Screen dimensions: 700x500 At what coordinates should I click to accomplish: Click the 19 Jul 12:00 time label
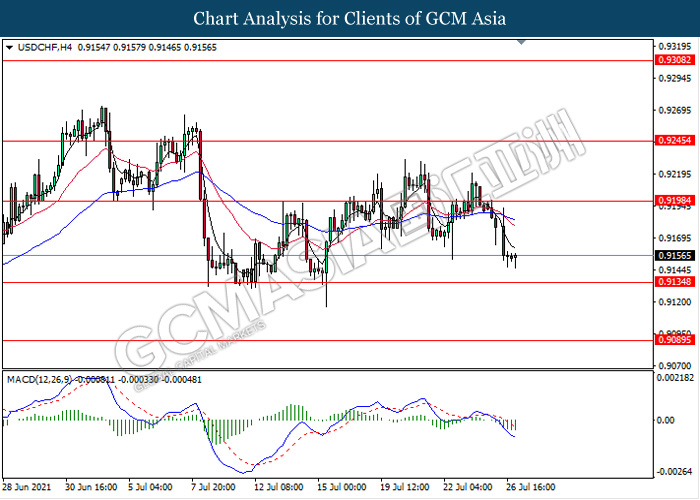405,487
